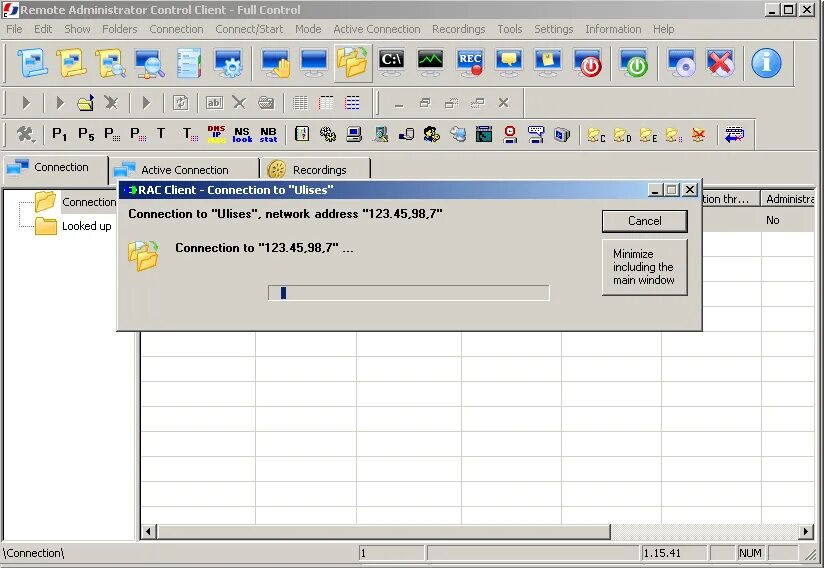Image resolution: width=824 pixels, height=568 pixels.
Task: Open the blue information circle icon
Action: pos(766,63)
